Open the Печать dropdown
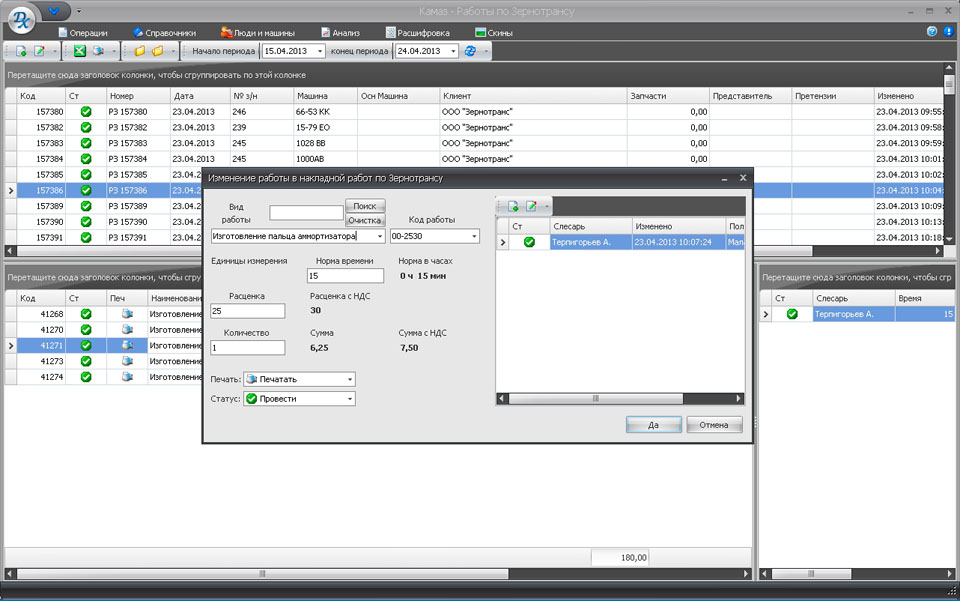The height and width of the screenshot is (601, 960). tap(350, 379)
